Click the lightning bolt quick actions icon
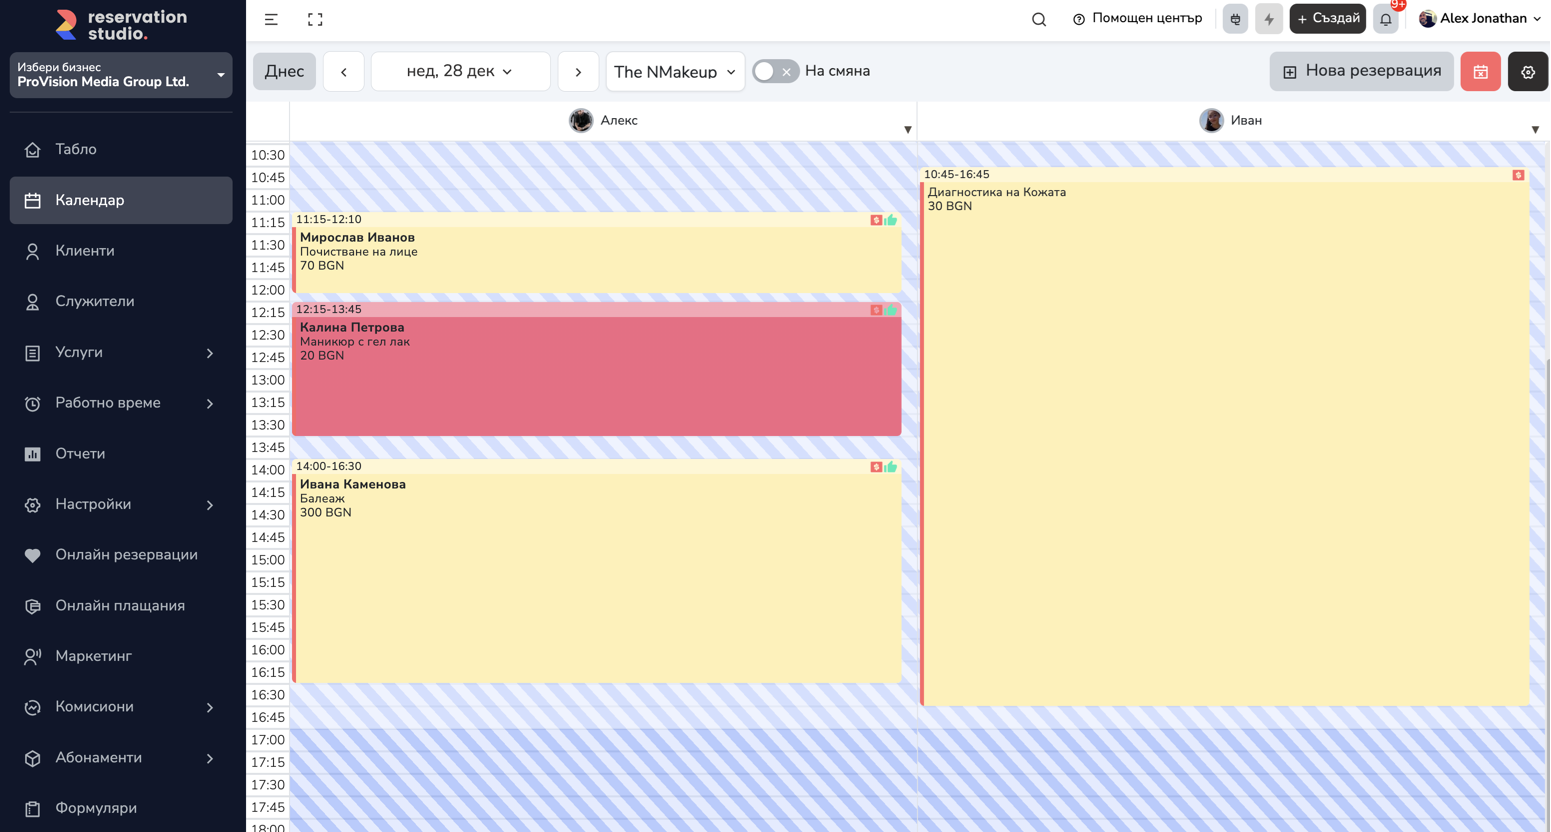The width and height of the screenshot is (1551, 832). click(1268, 19)
